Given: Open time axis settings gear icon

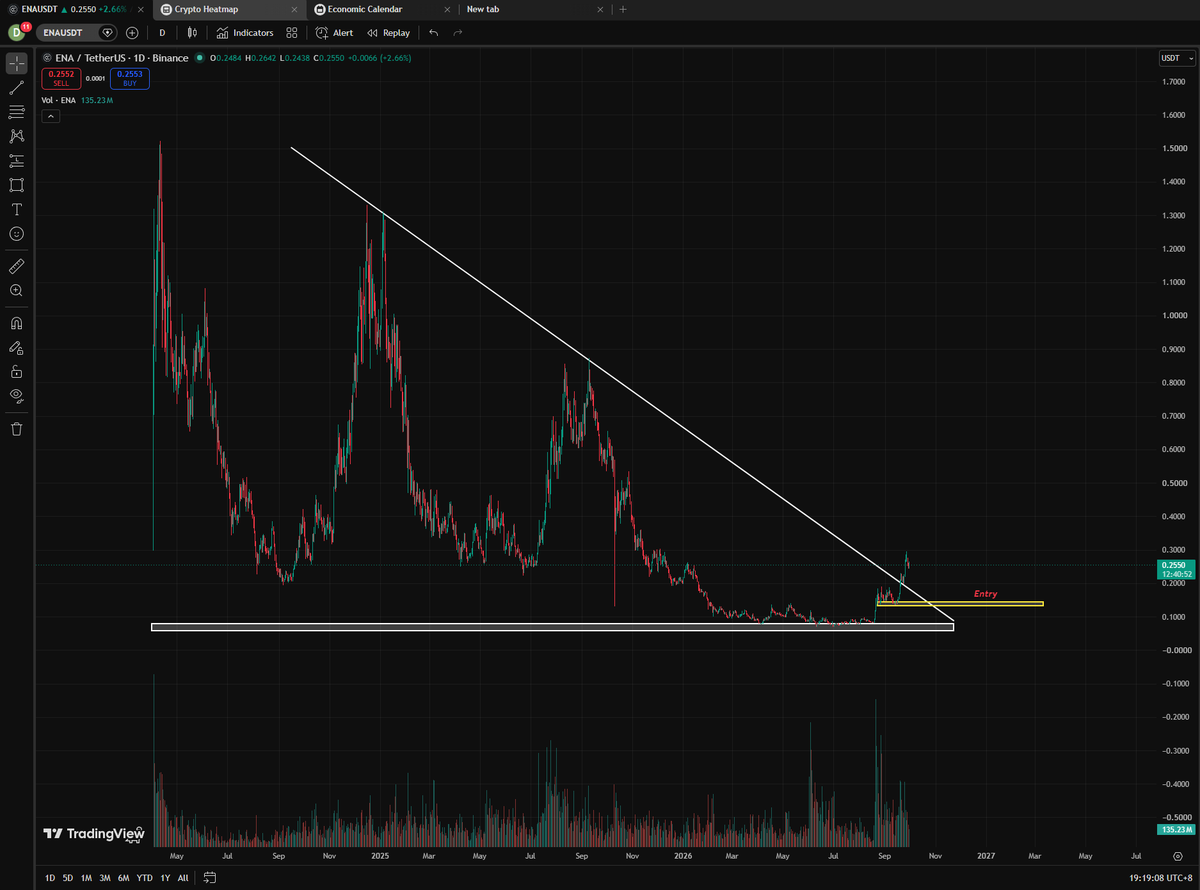Looking at the screenshot, I should (x=1177, y=857).
